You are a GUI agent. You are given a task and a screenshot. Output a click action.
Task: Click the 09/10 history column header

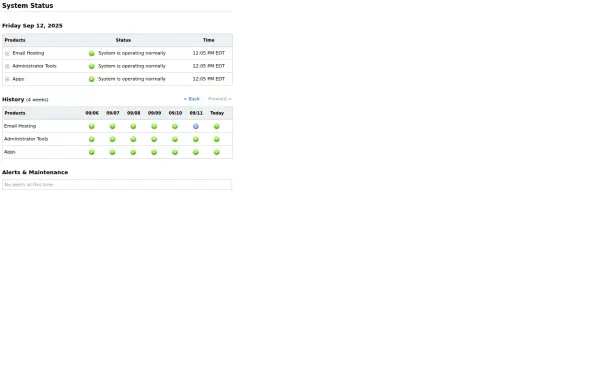[x=175, y=113]
